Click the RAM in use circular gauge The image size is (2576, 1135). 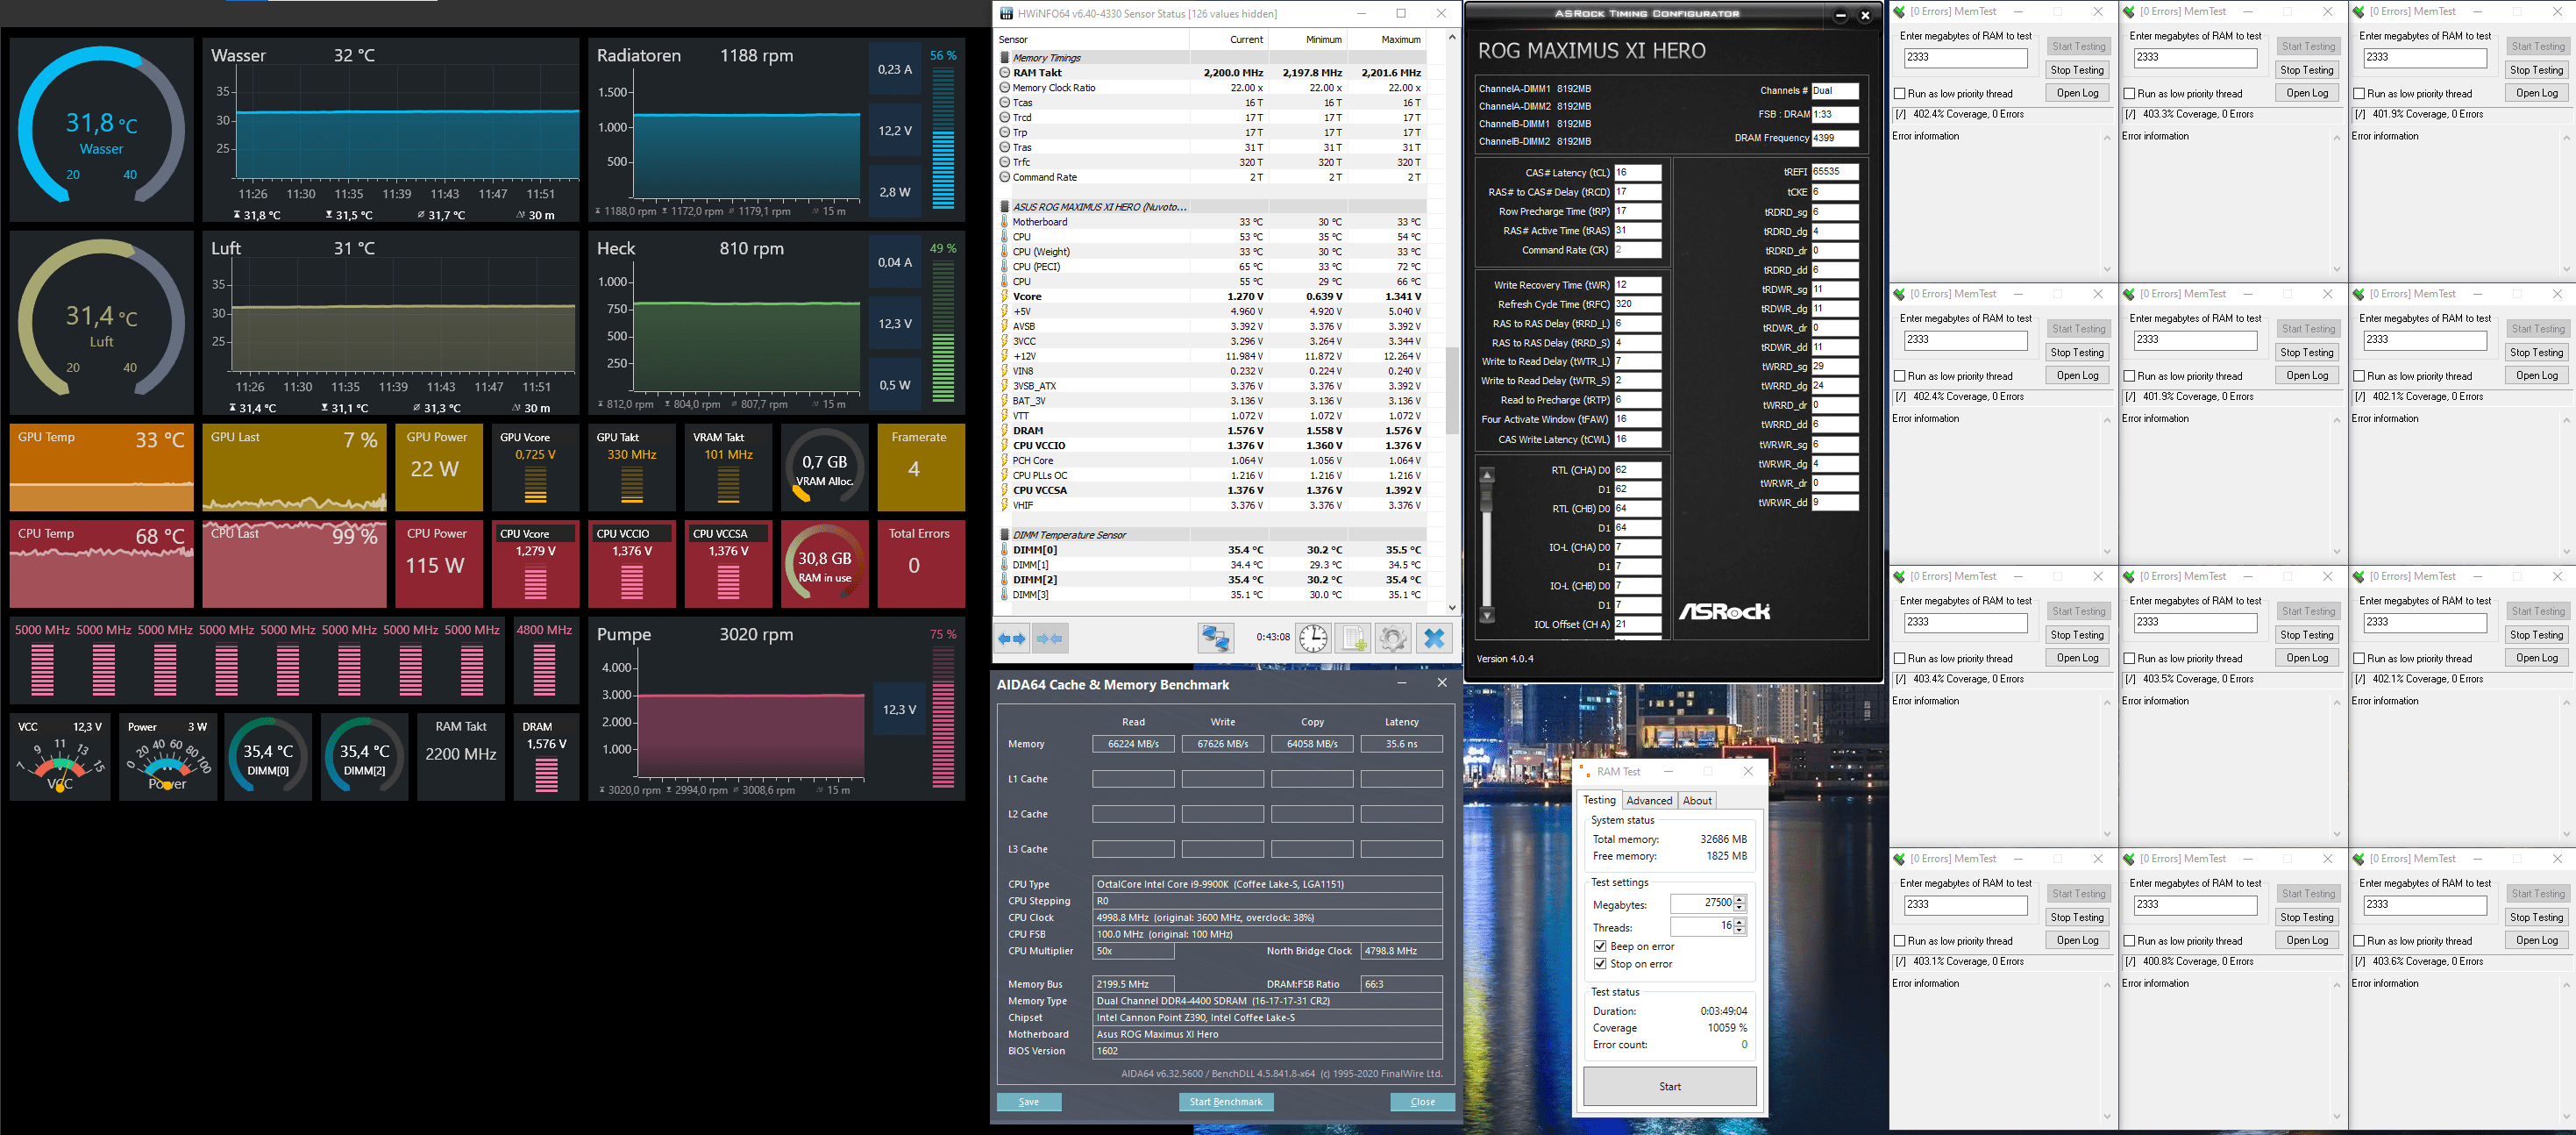click(x=824, y=564)
